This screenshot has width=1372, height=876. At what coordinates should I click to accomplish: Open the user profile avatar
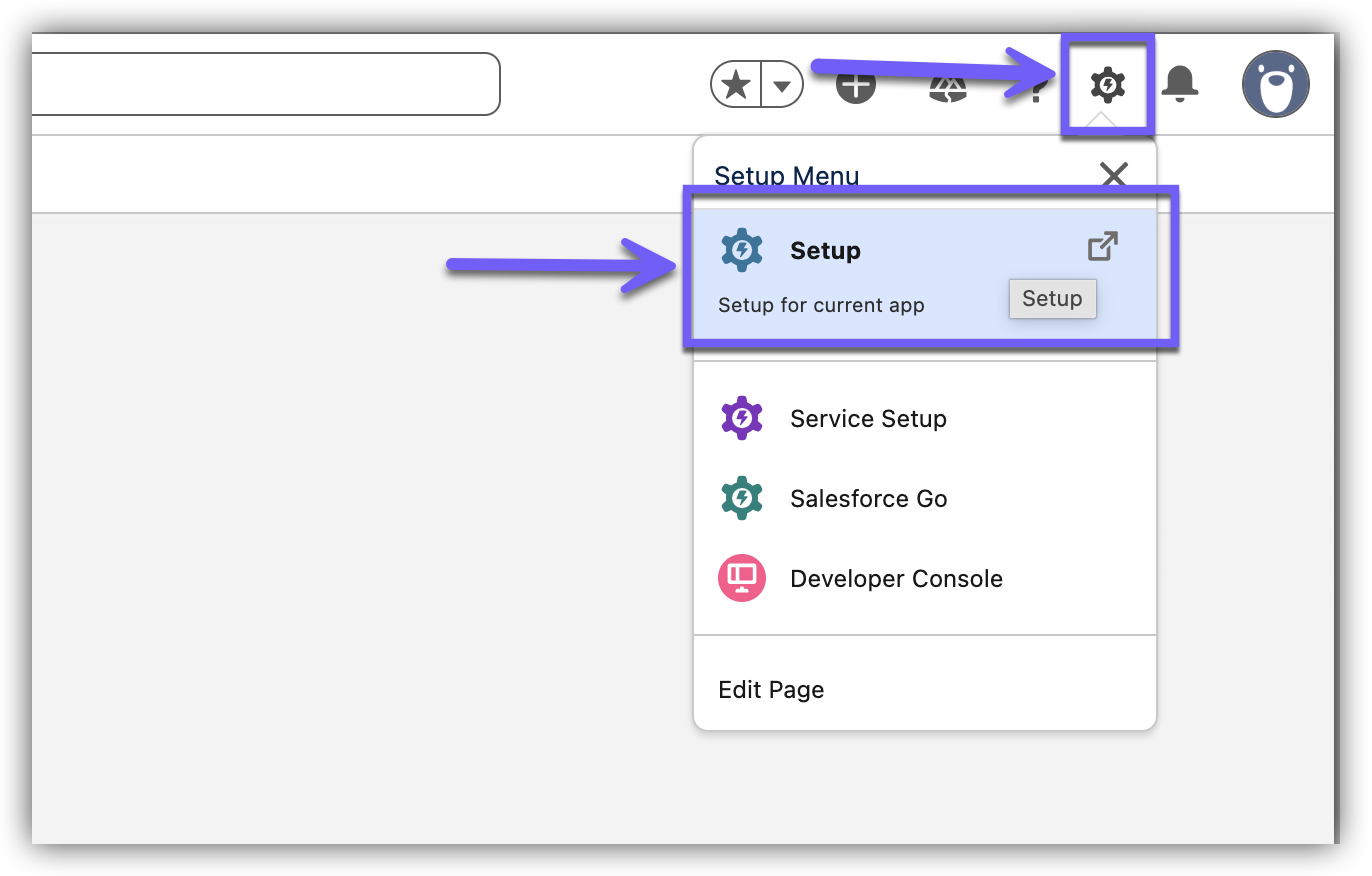point(1275,84)
